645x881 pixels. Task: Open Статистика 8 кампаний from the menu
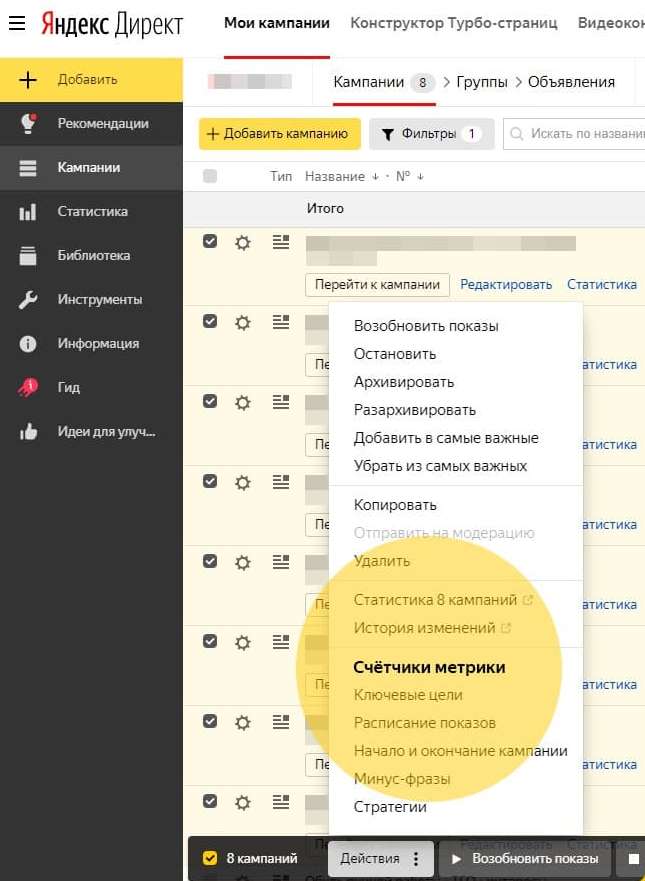pyautogui.click(x=435, y=600)
